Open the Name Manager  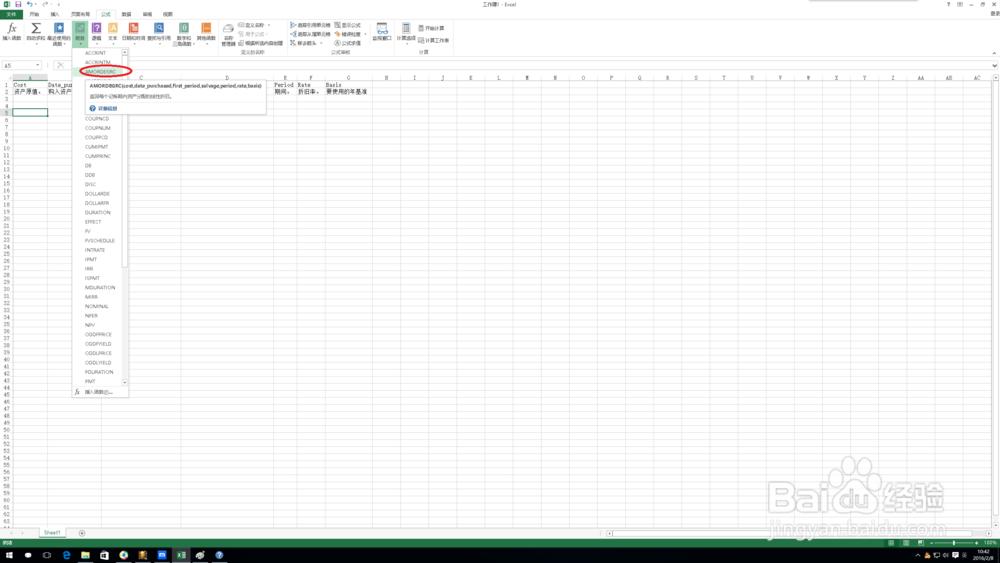[x=228, y=34]
